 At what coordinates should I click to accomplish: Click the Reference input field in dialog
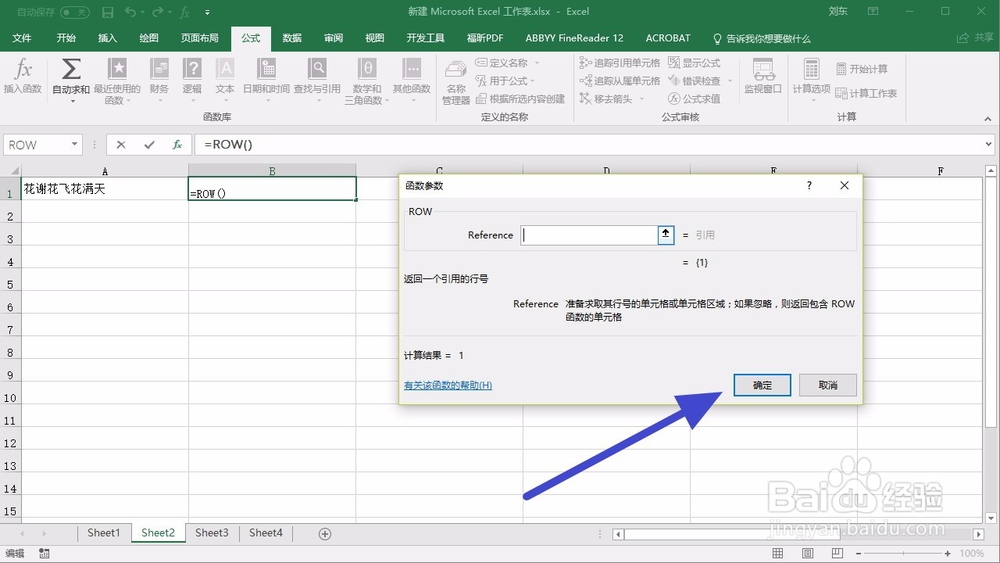click(x=589, y=235)
